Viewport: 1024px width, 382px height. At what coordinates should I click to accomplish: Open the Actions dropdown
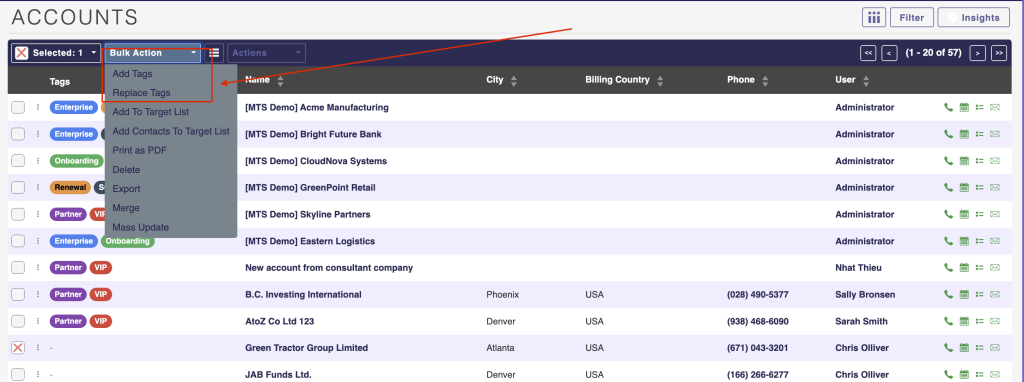tap(266, 53)
